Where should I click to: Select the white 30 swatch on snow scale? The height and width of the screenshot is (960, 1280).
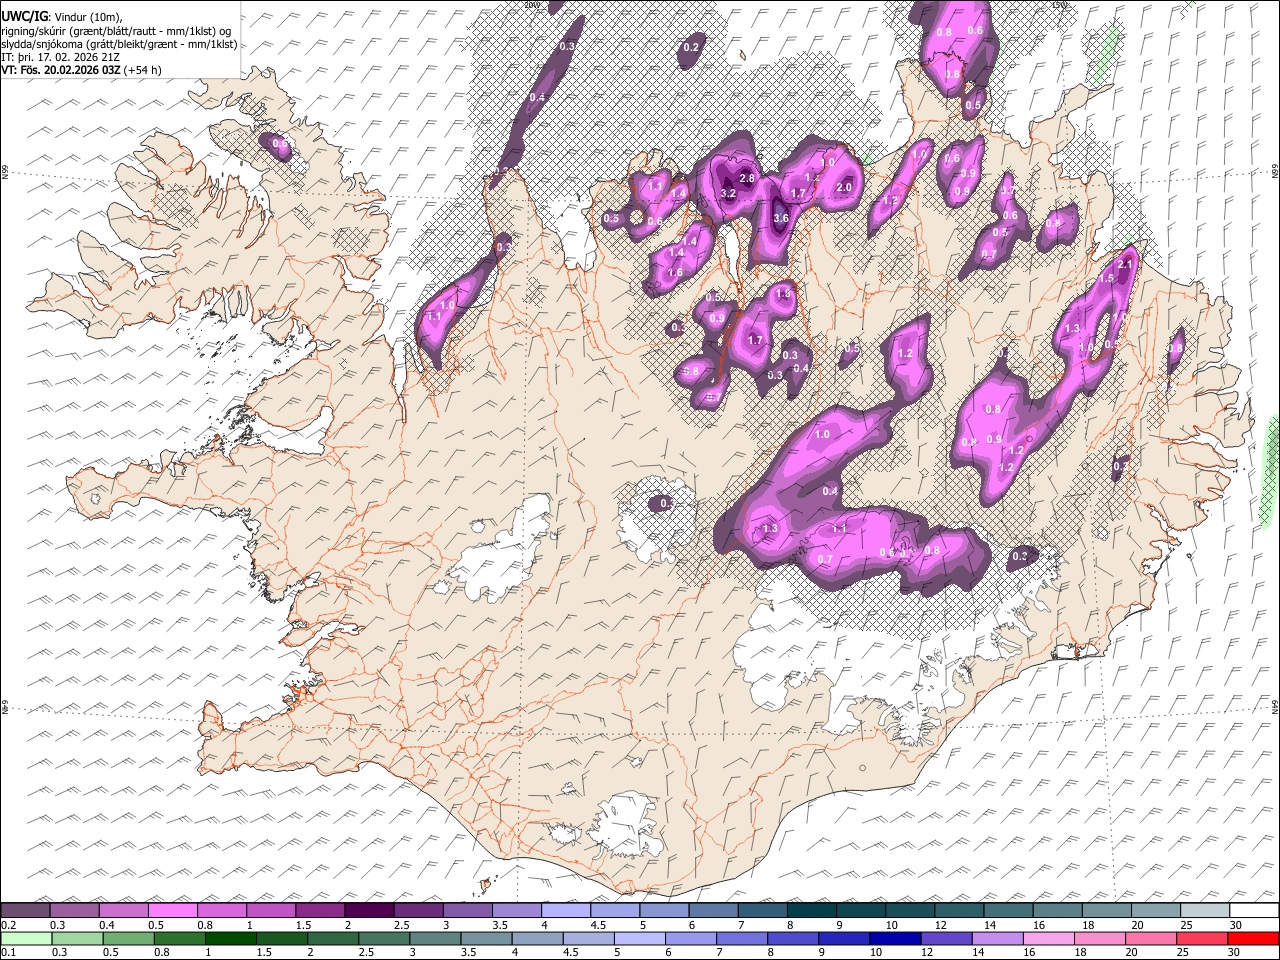point(1254,911)
